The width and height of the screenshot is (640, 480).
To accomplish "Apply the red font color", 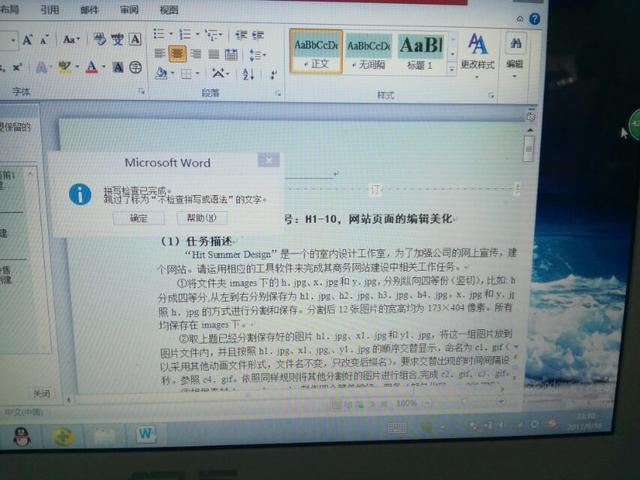I will (x=91, y=67).
